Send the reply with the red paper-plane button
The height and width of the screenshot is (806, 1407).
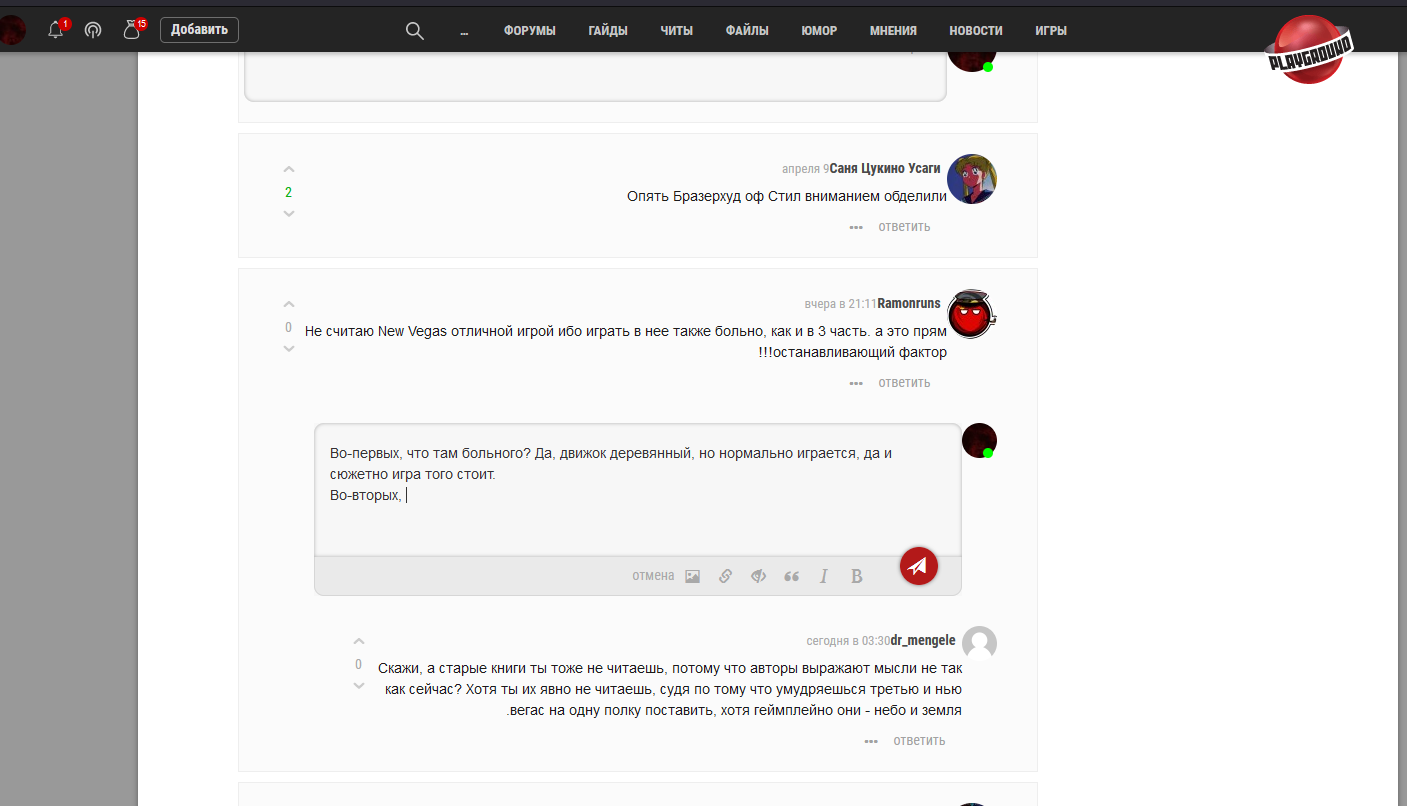[x=919, y=566]
